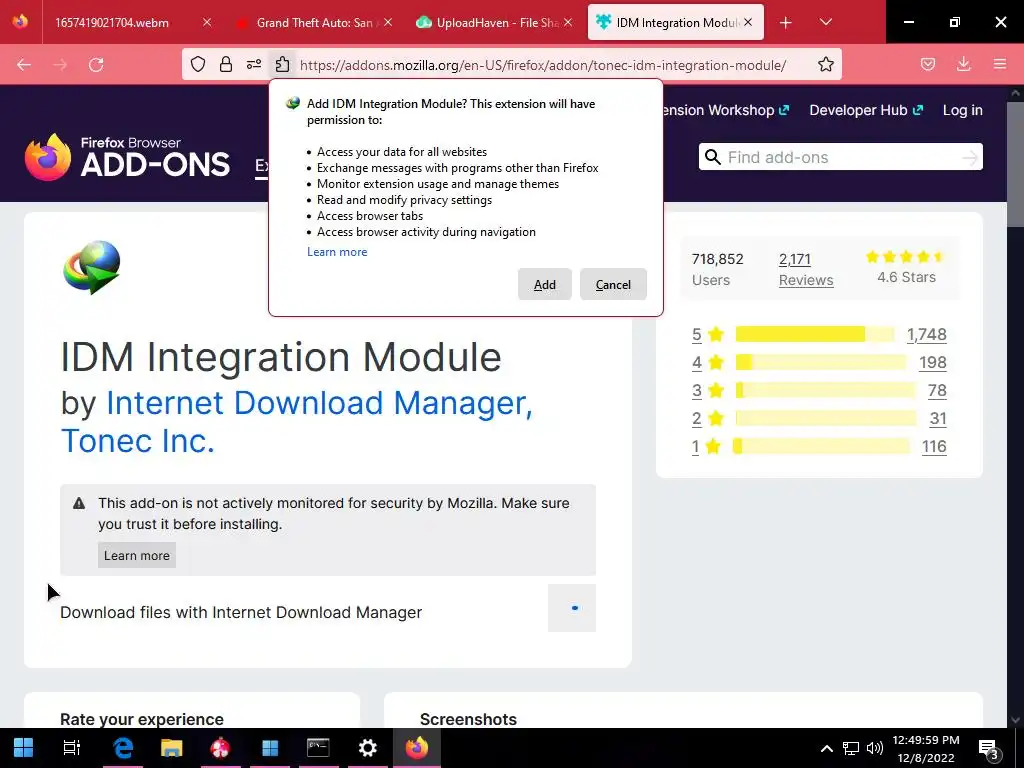Open Learn more in the permission dialog
The height and width of the screenshot is (768, 1024).
[x=337, y=252]
